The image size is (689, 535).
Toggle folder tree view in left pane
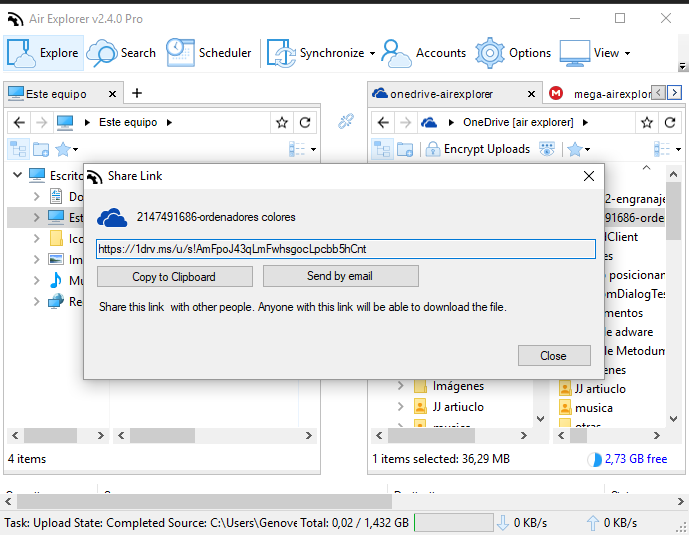coord(18,149)
